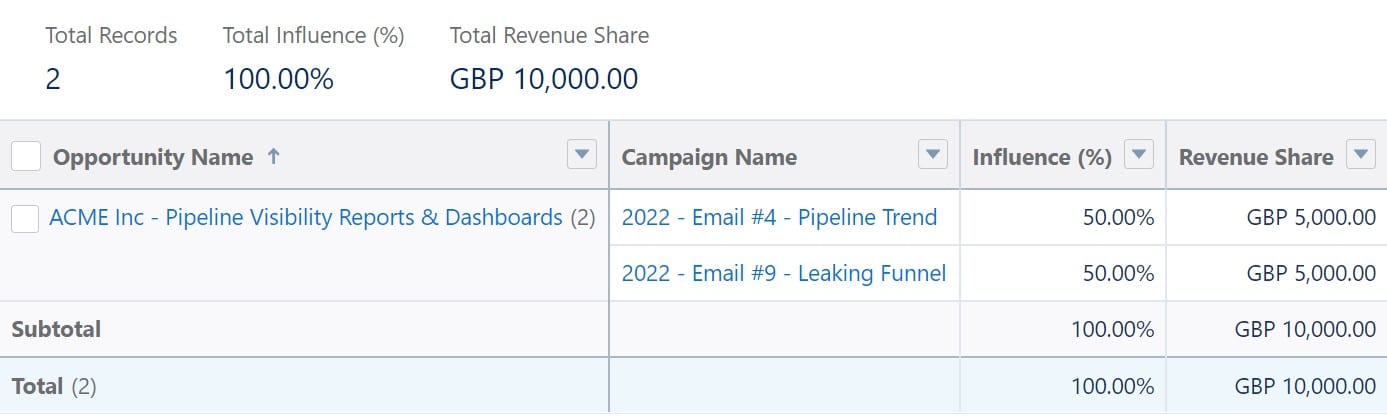Click the Total Revenue Share GBP 10,000.00 summary

pyautogui.click(x=544, y=79)
